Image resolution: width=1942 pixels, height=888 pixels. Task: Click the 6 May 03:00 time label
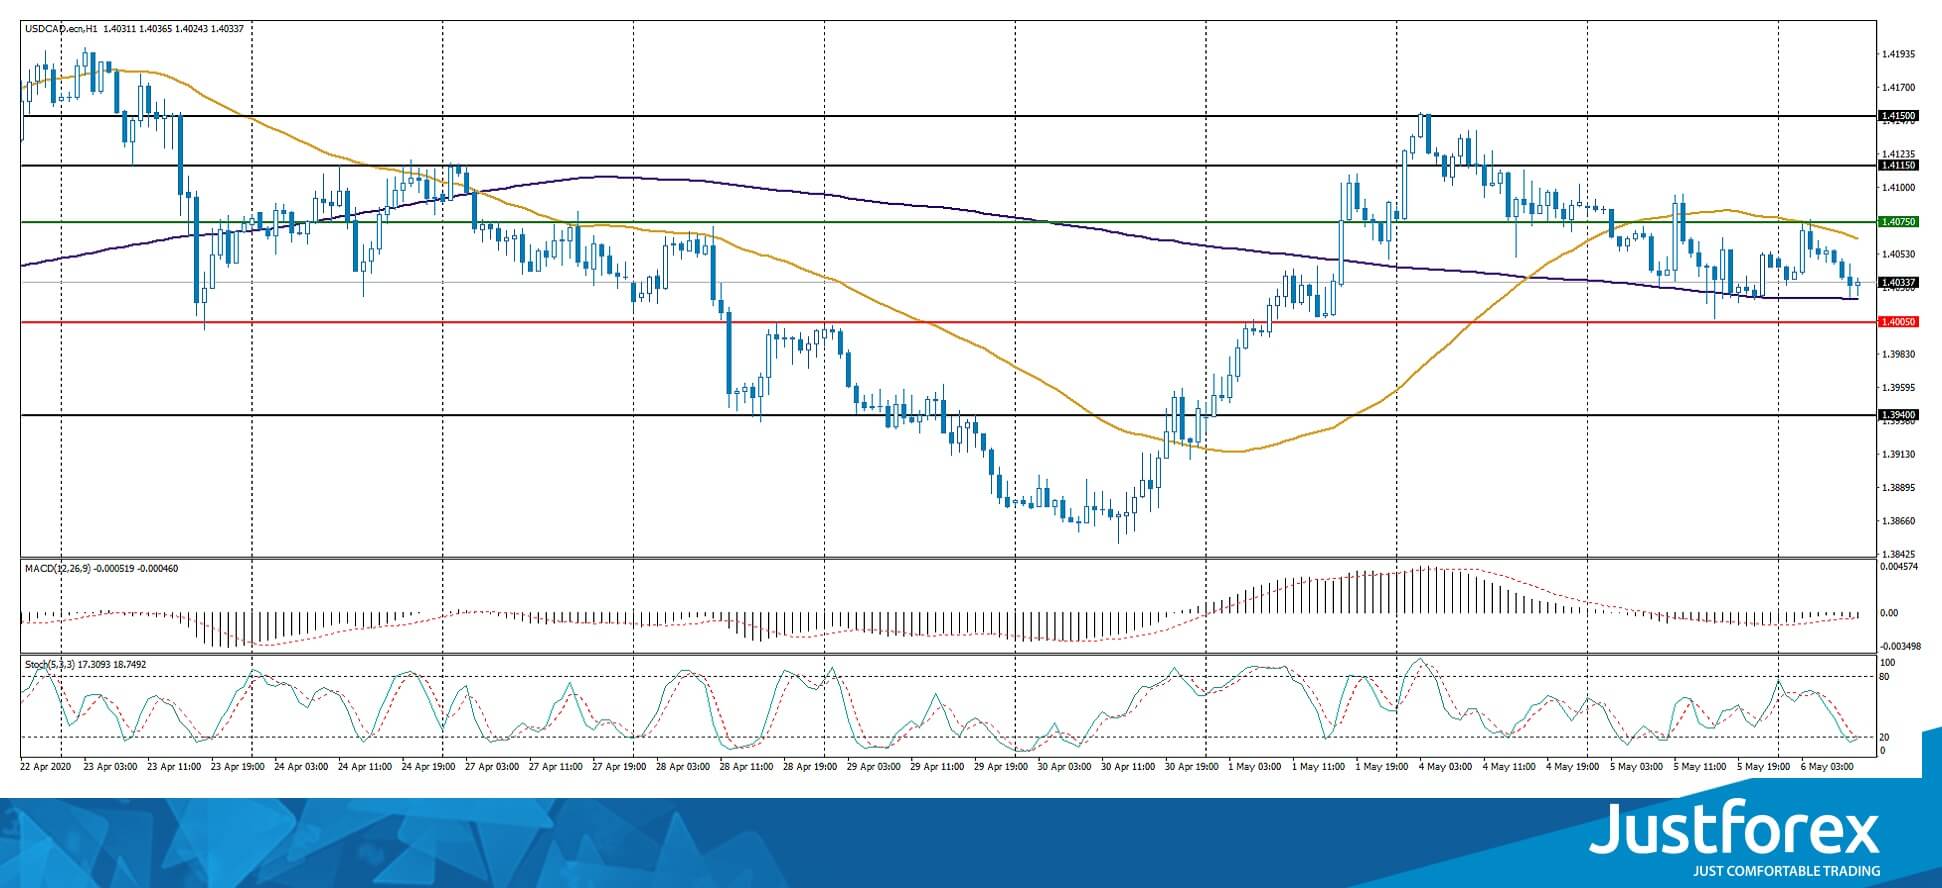coord(1829,767)
